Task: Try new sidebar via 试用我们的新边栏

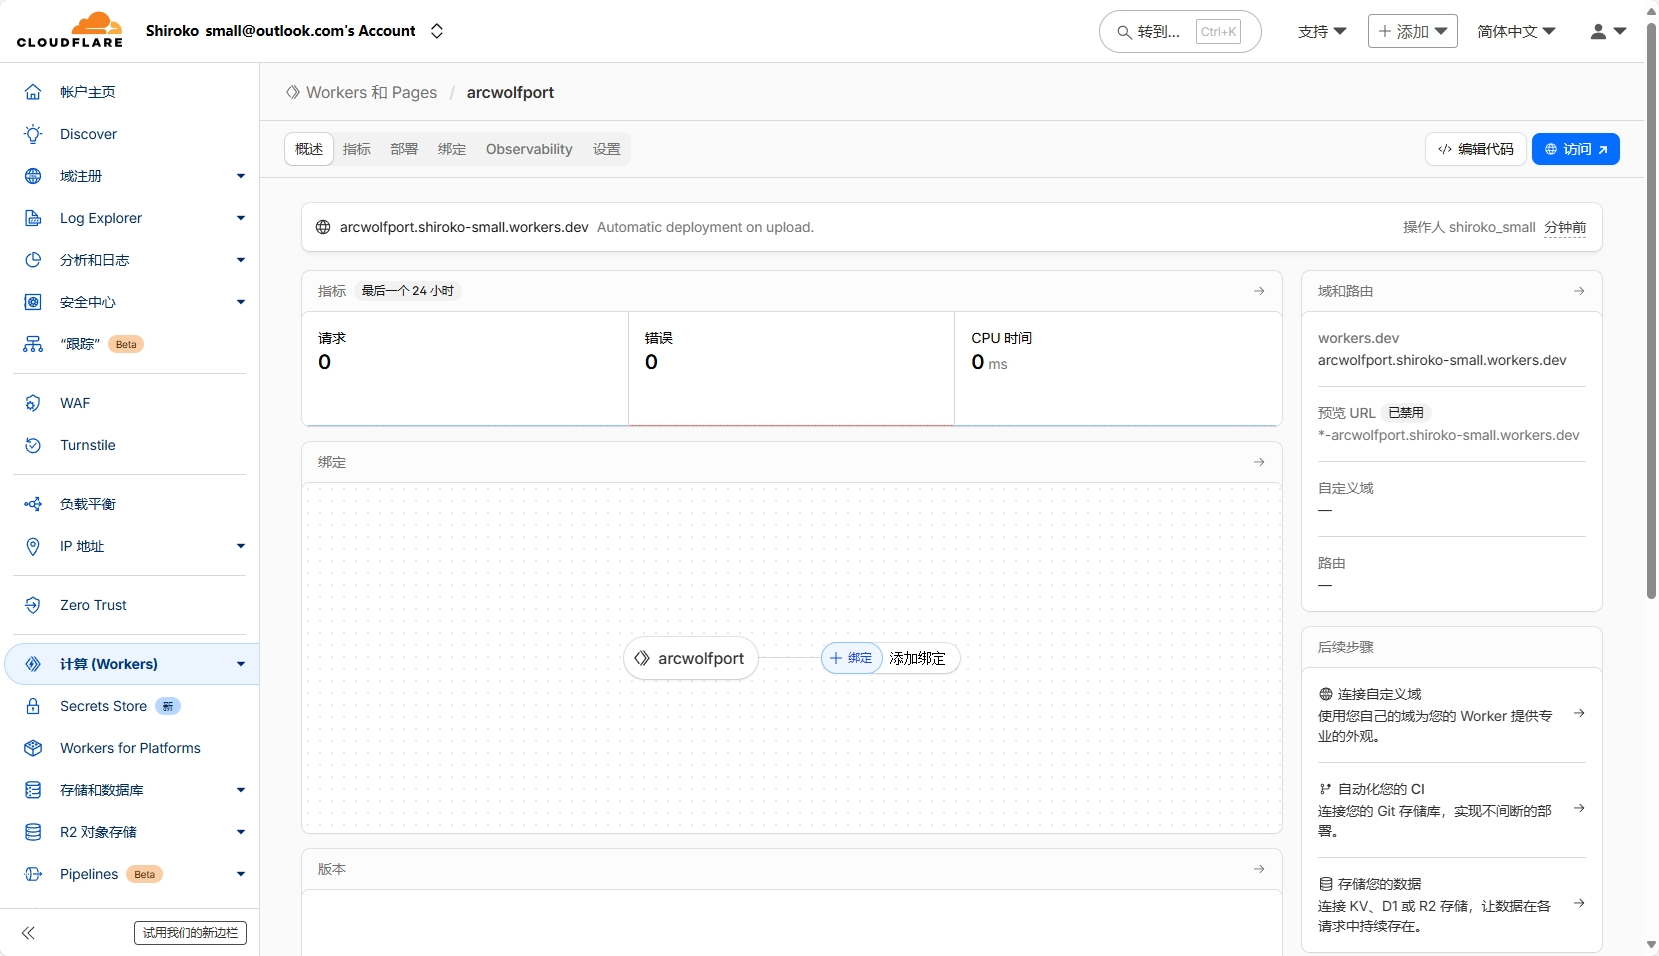Action: [190, 933]
